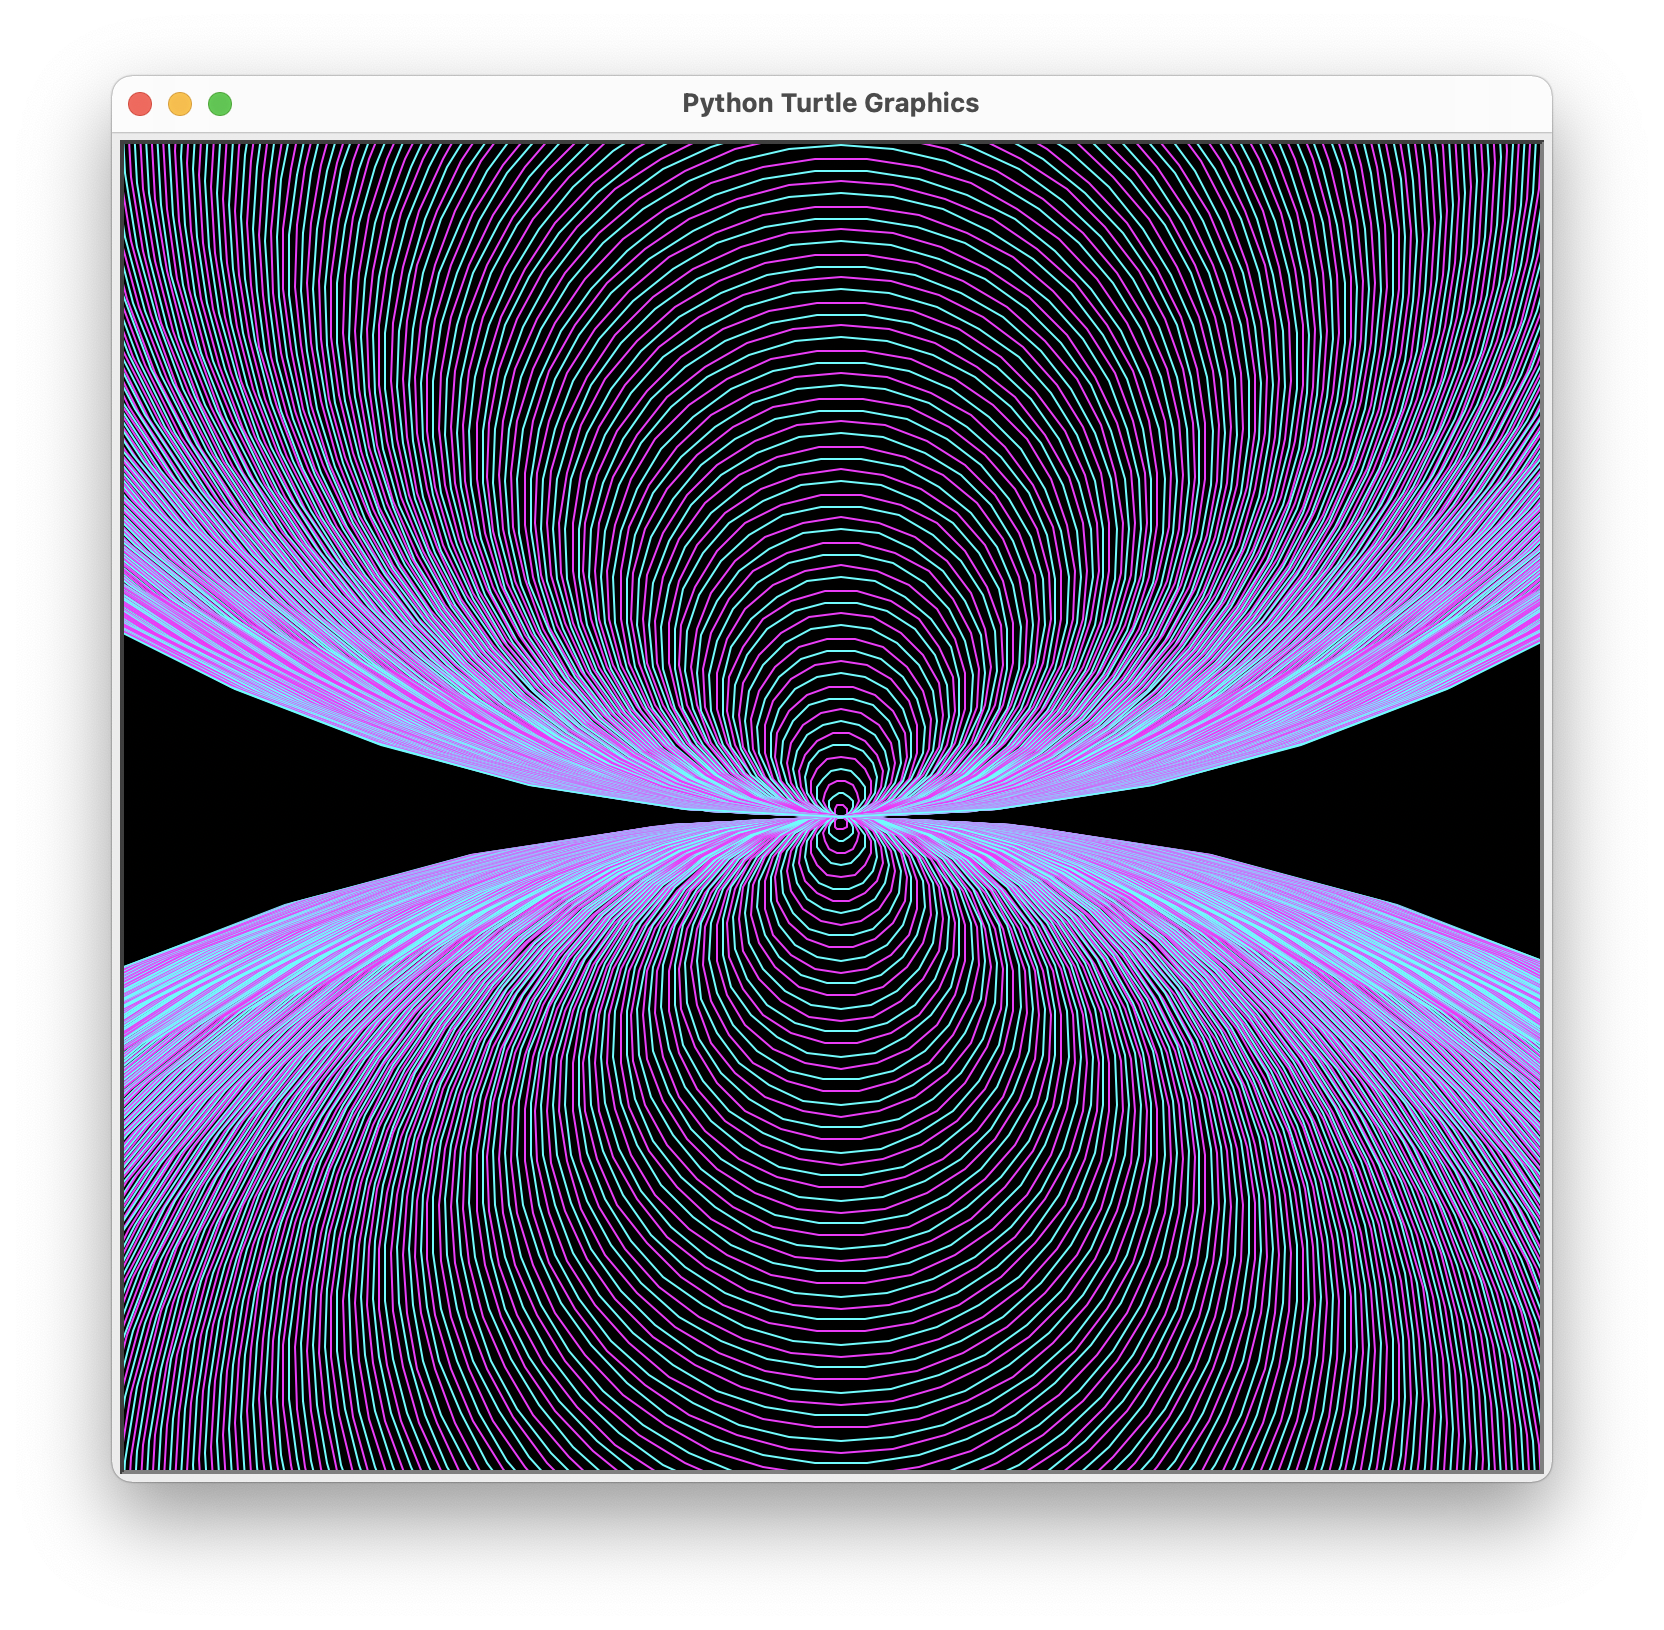This screenshot has height=1630, width=1664.
Task: Minimize the Python Turtle Graphics window
Action: tap(180, 104)
